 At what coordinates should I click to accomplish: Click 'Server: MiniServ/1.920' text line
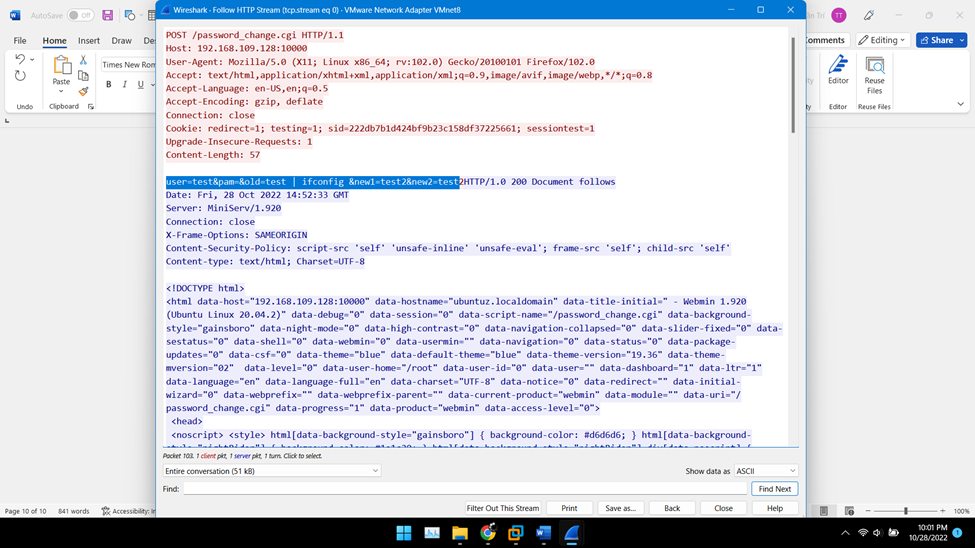tap(223, 208)
